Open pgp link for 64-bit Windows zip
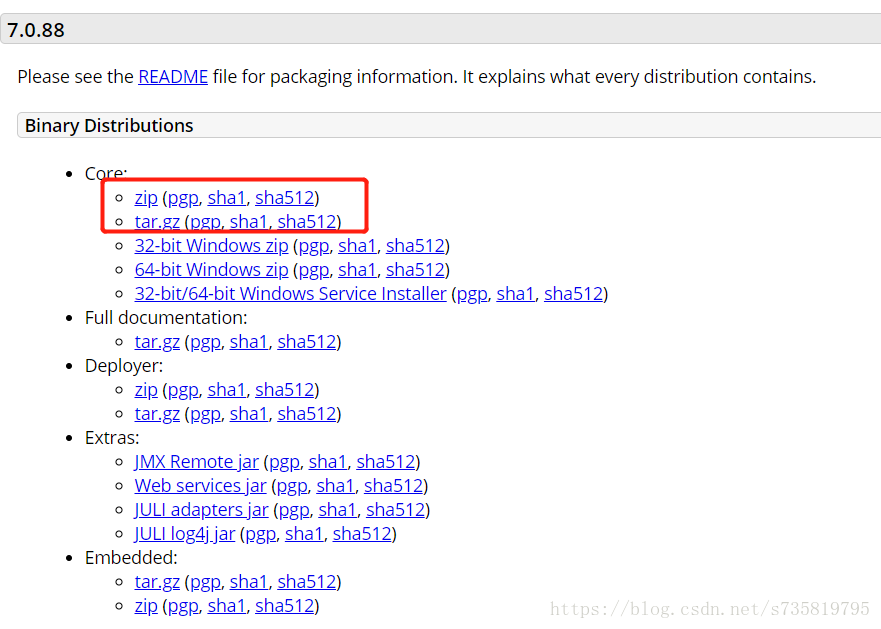 pos(314,270)
